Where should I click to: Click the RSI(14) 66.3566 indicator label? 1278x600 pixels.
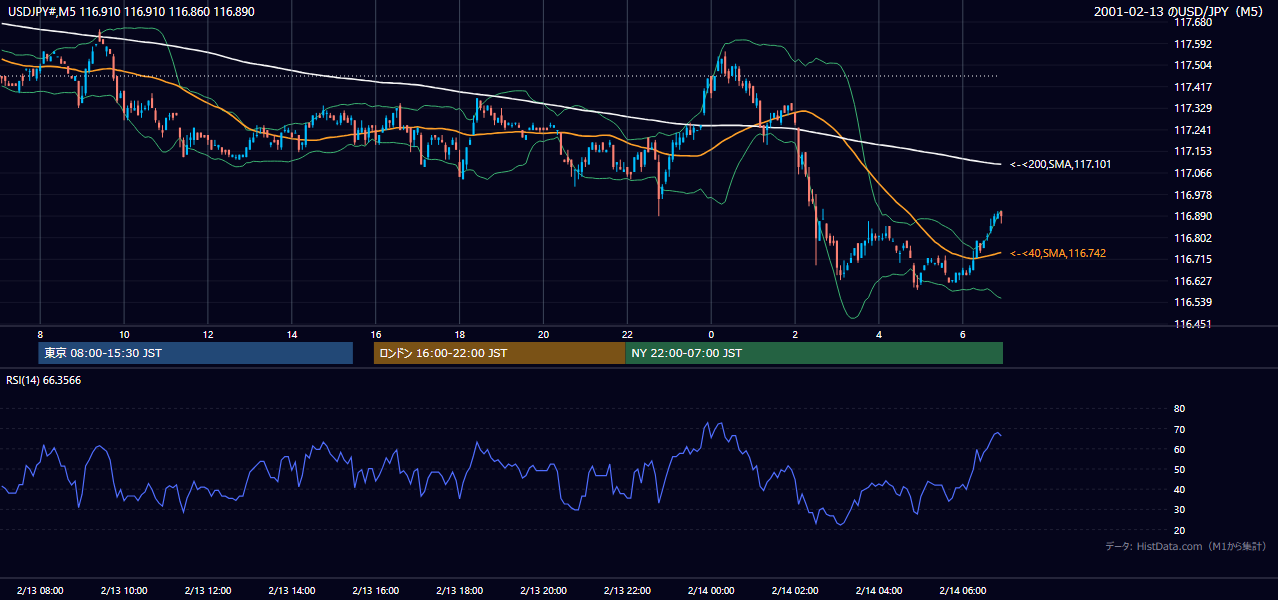44,380
